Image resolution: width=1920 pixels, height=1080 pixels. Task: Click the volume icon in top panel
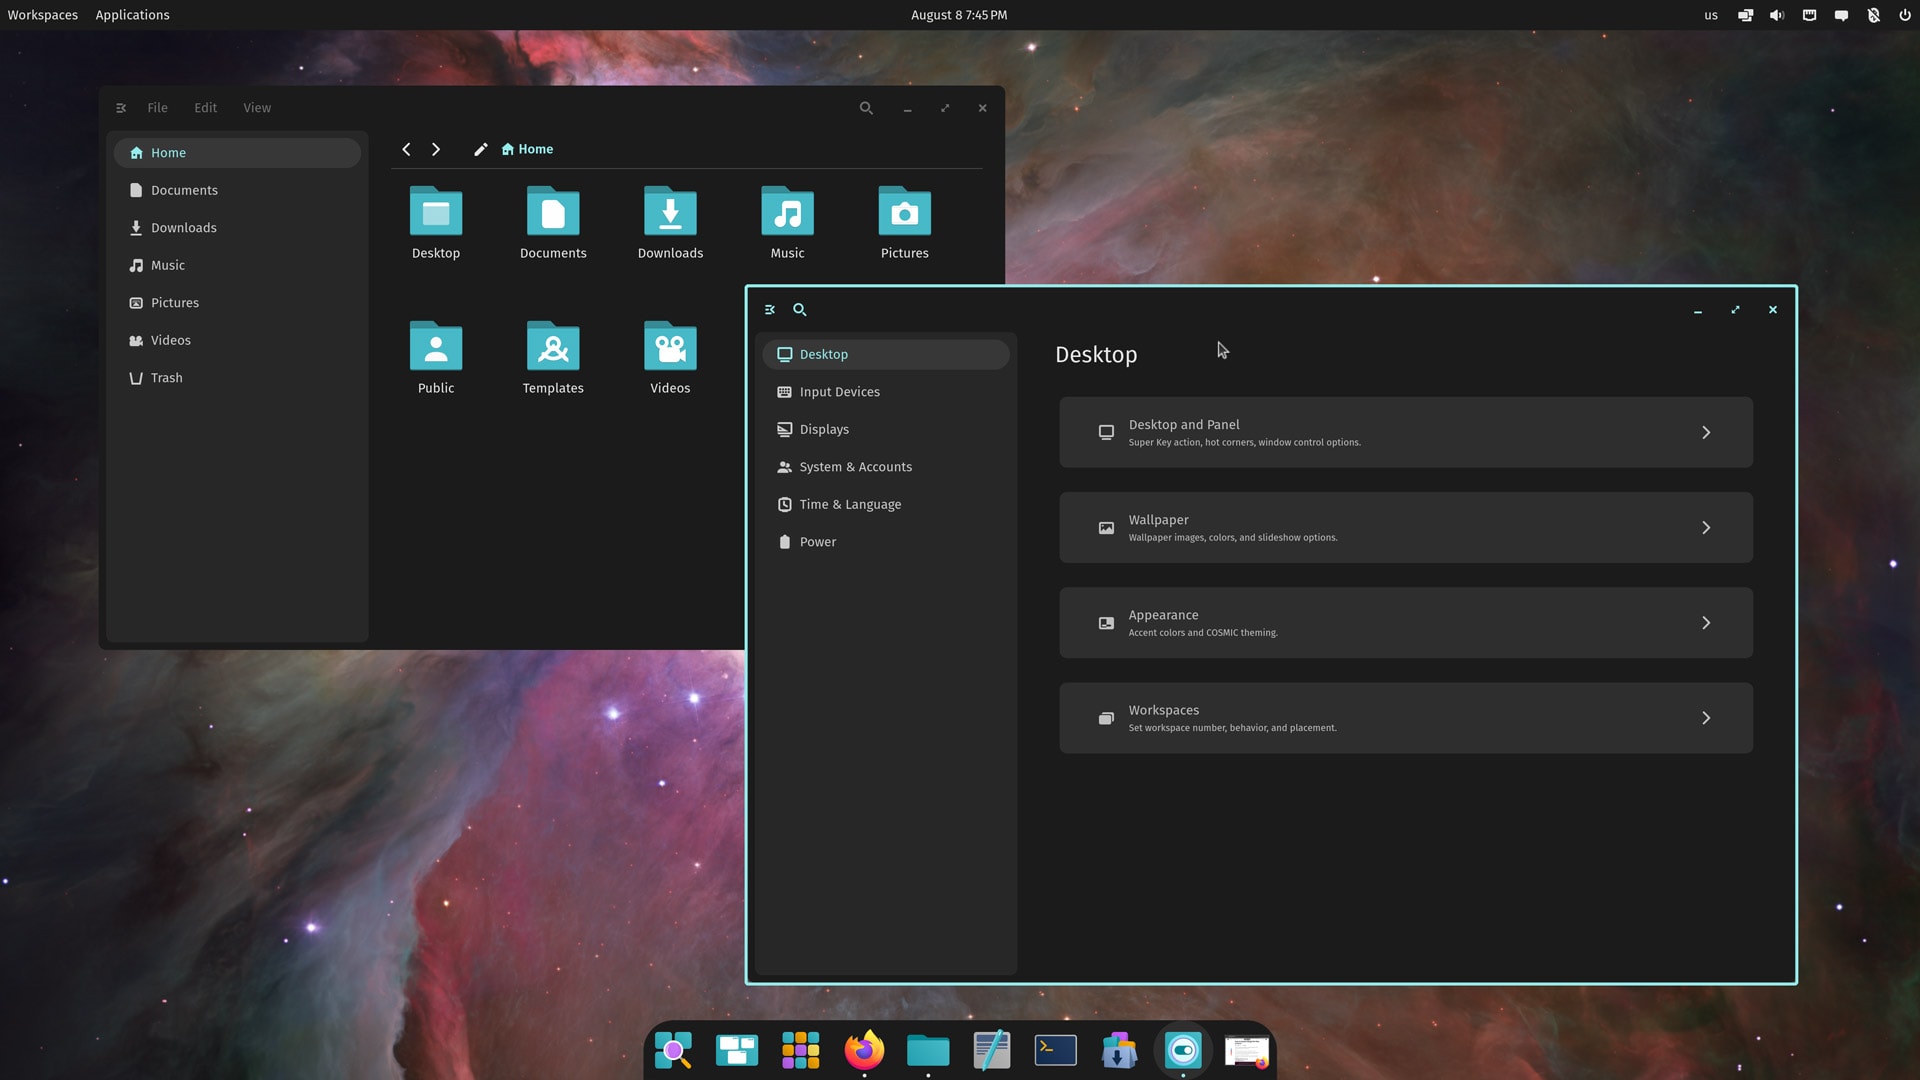(x=1777, y=15)
